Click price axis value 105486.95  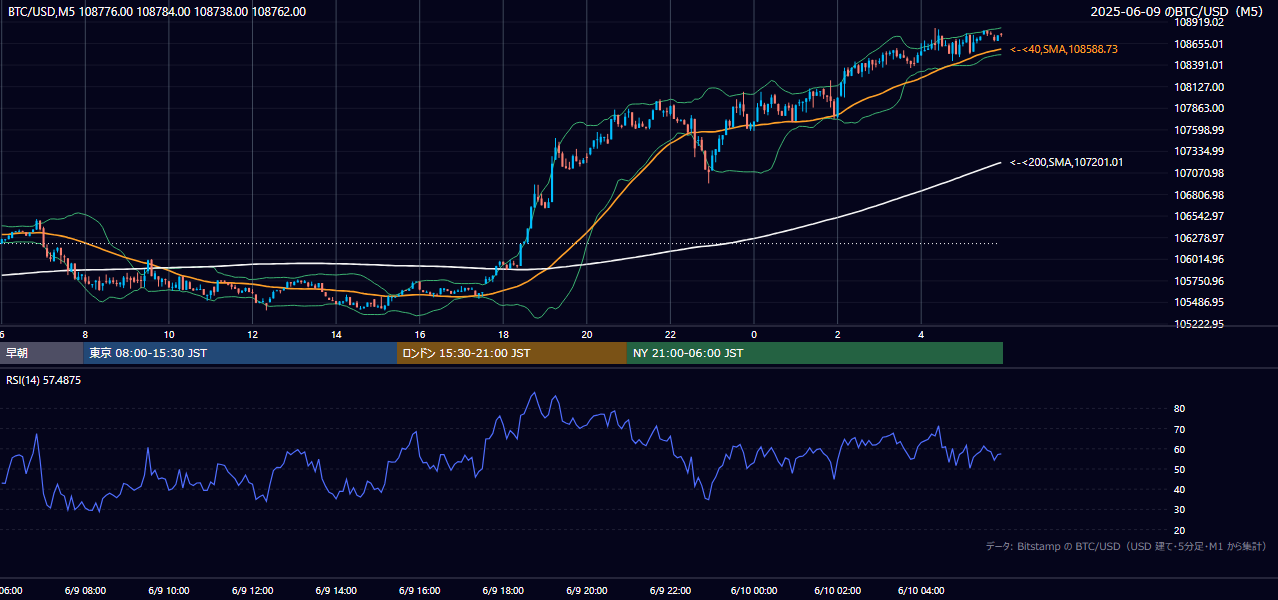pos(1199,302)
